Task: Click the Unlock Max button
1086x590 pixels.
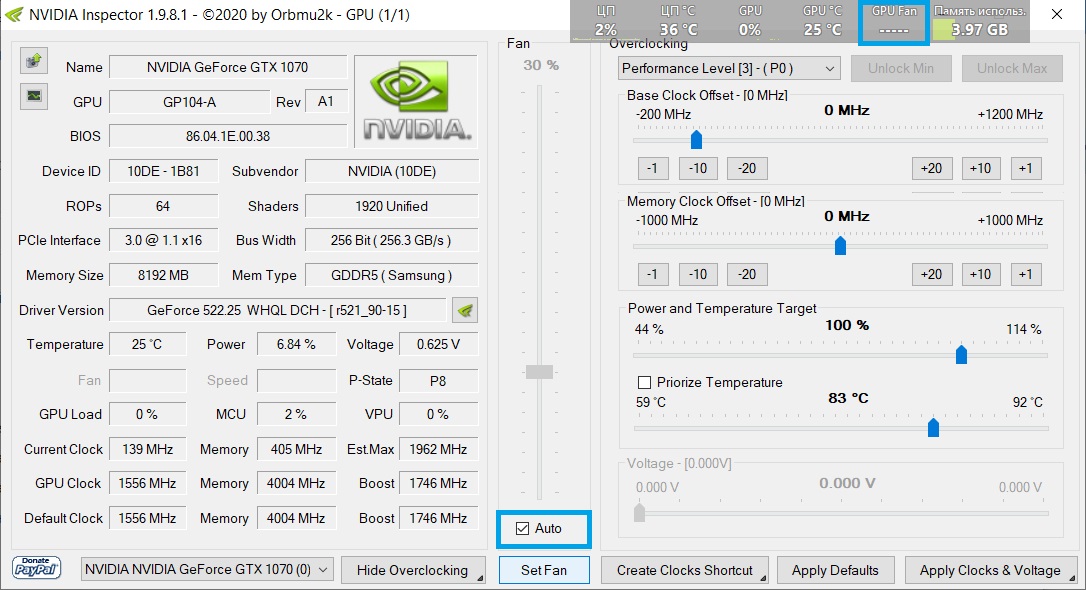Action: tap(1012, 68)
